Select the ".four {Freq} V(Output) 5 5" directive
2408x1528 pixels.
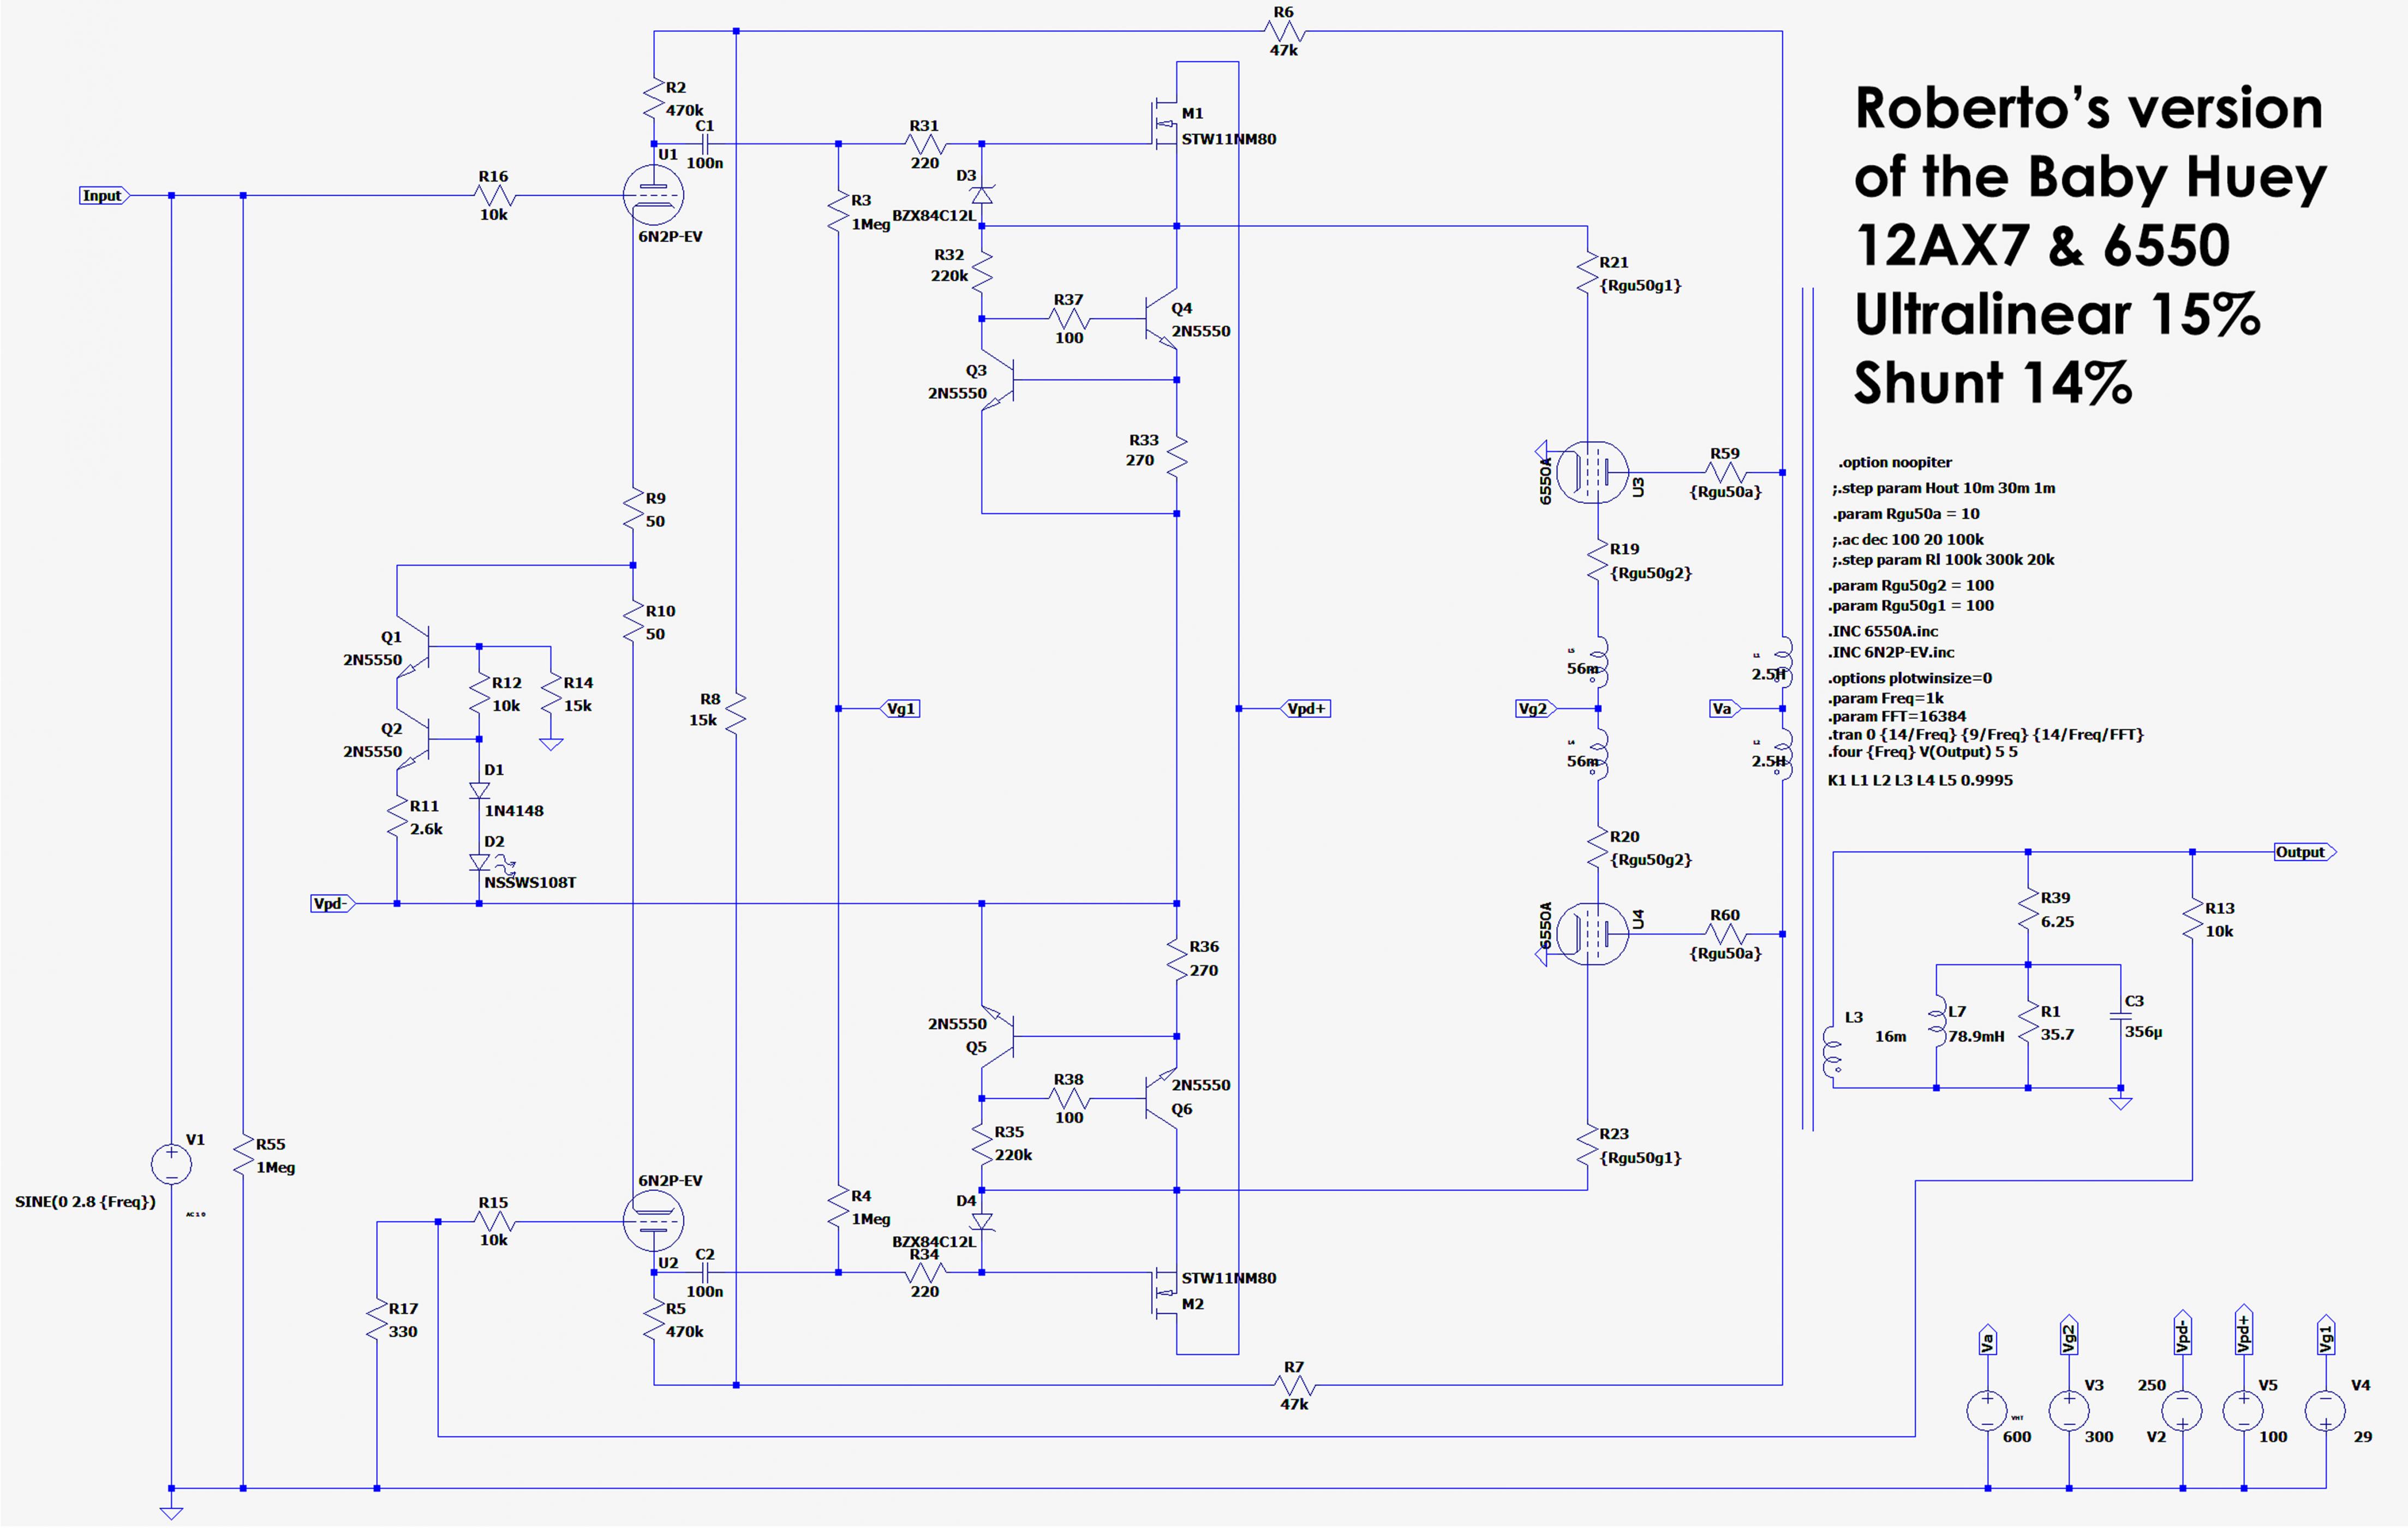pyautogui.click(x=1922, y=751)
